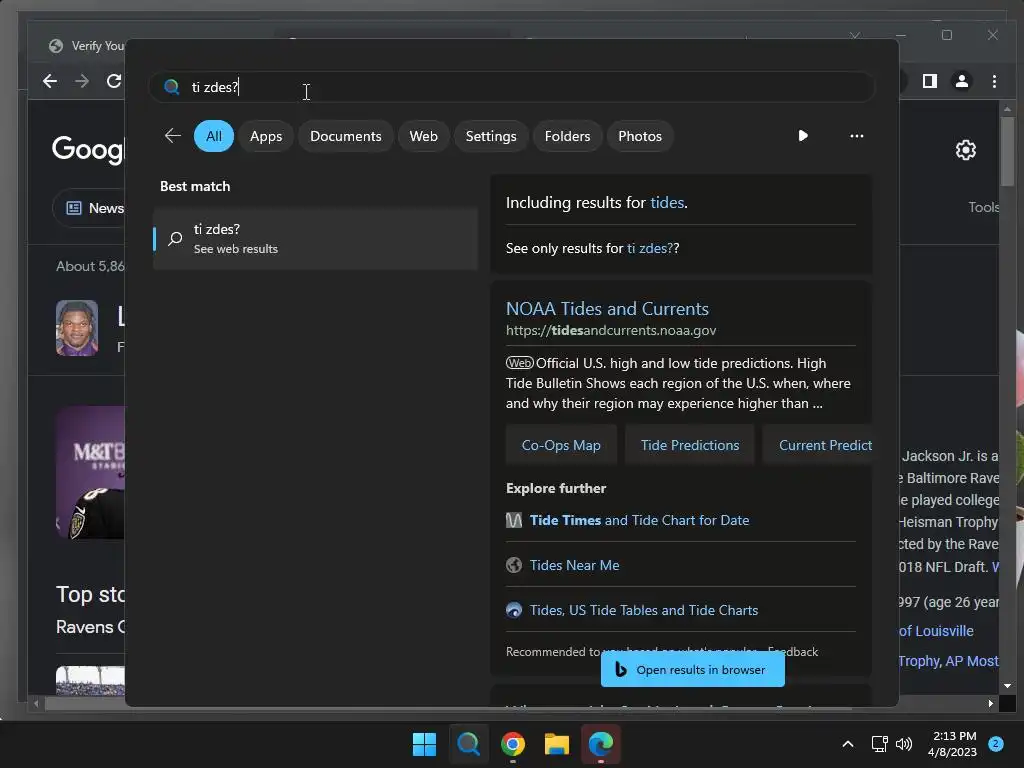Switch to the Folders filter tab
The image size is (1024, 768).
click(567, 136)
